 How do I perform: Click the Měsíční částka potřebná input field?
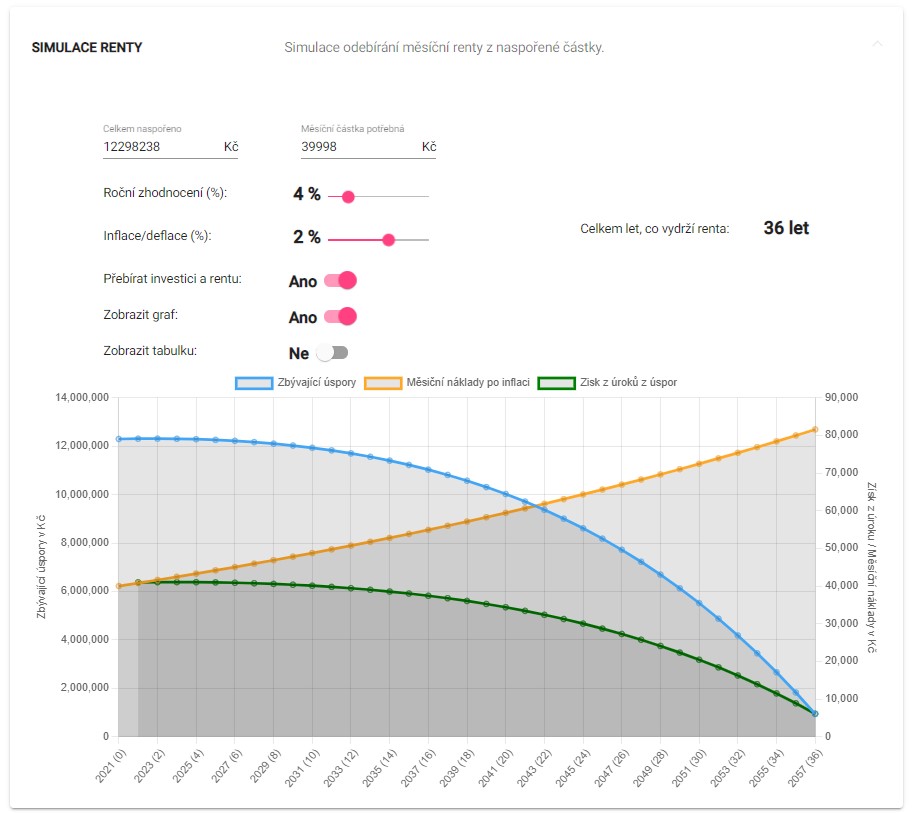[x=358, y=147]
